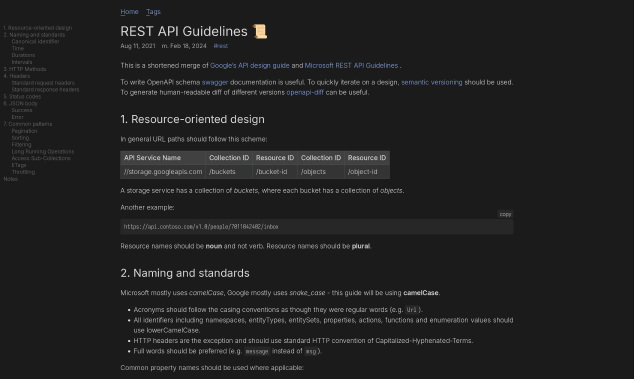Navigate to Status codes in sidebar
The height and width of the screenshot is (383, 640).
click(22, 97)
